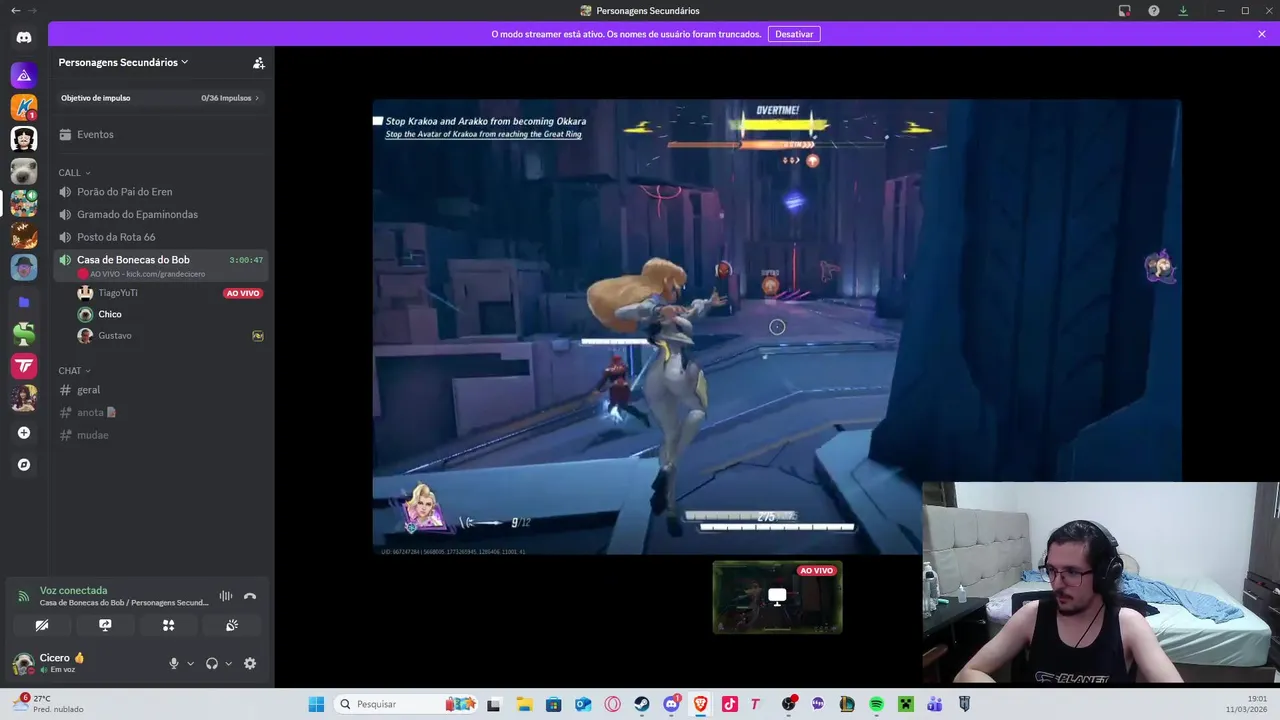Click the Voz conectada status text
The width and height of the screenshot is (1280, 720).
[x=73, y=591]
